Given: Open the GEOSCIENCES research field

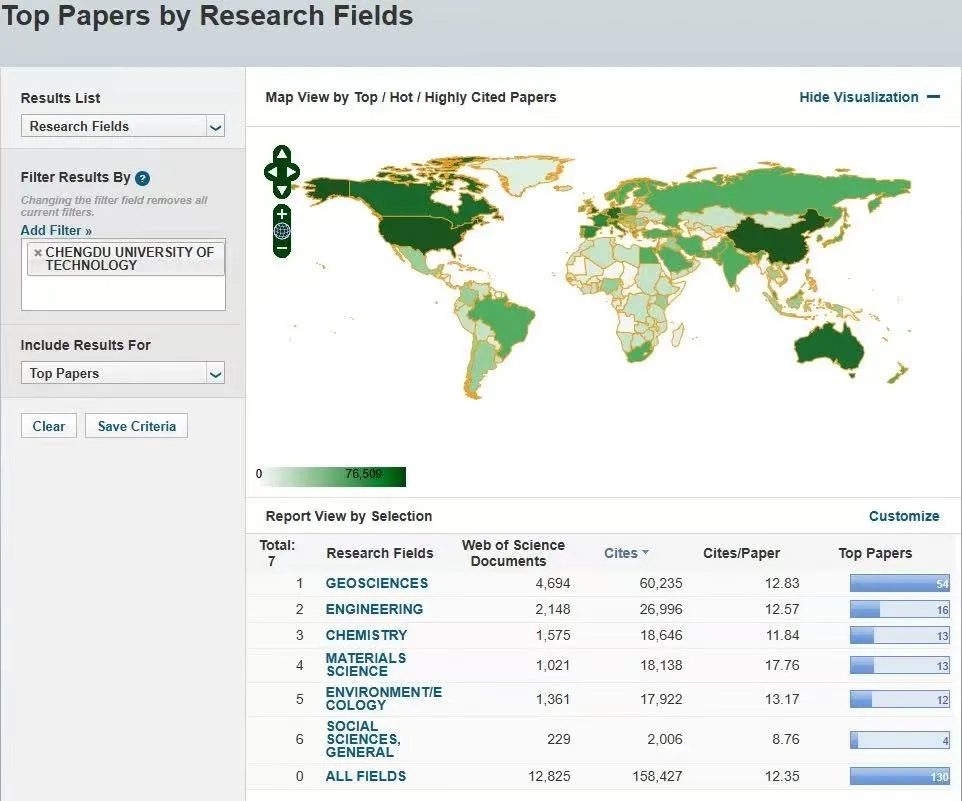Looking at the screenshot, I should 376,583.
